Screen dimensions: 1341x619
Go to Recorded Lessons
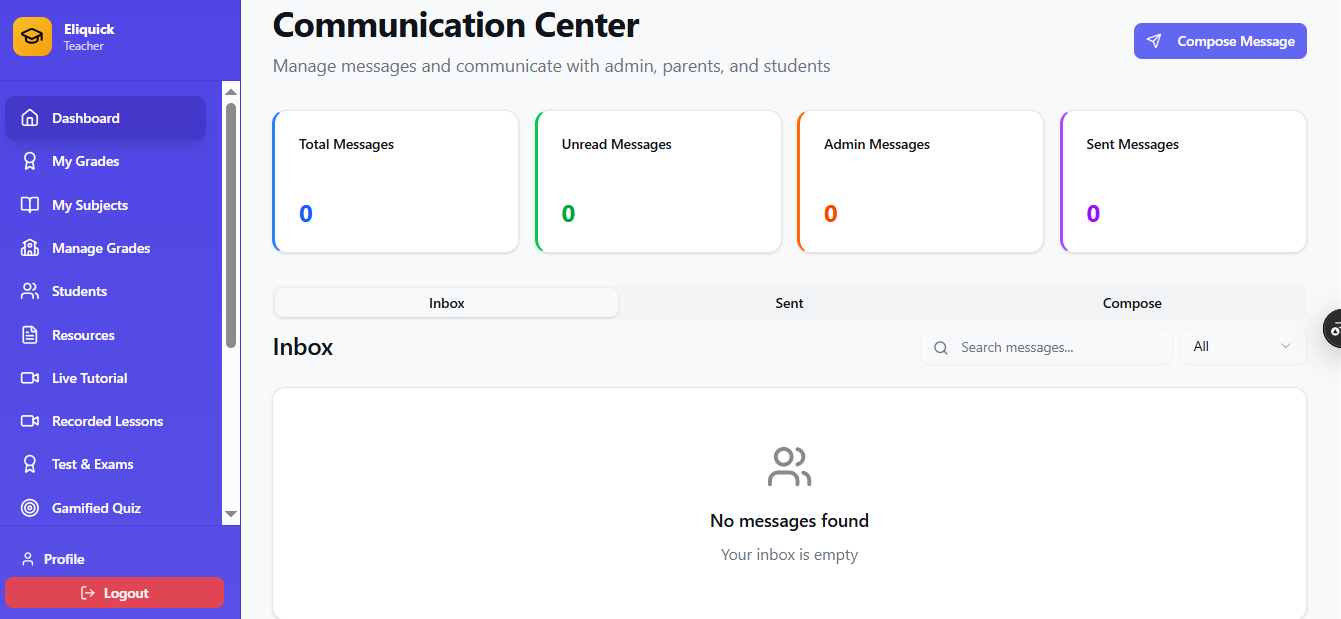(105, 421)
